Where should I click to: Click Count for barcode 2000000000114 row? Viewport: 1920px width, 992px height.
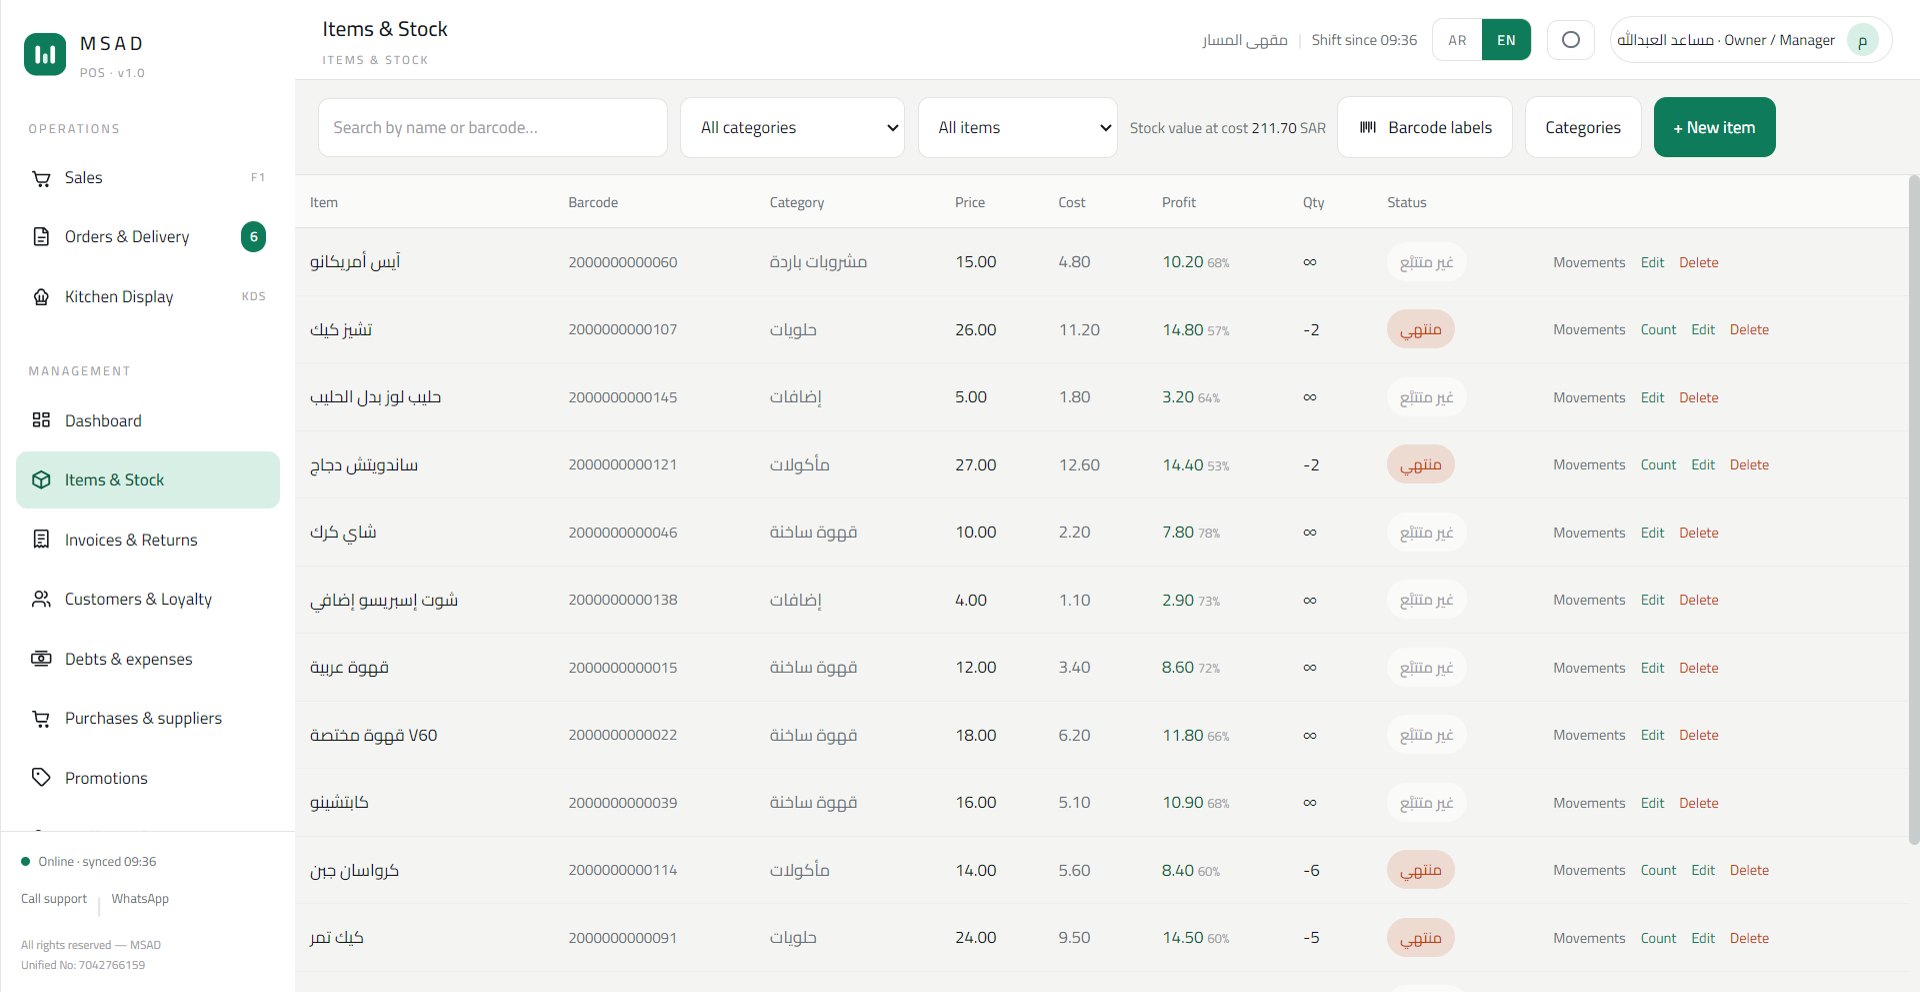click(x=1658, y=870)
